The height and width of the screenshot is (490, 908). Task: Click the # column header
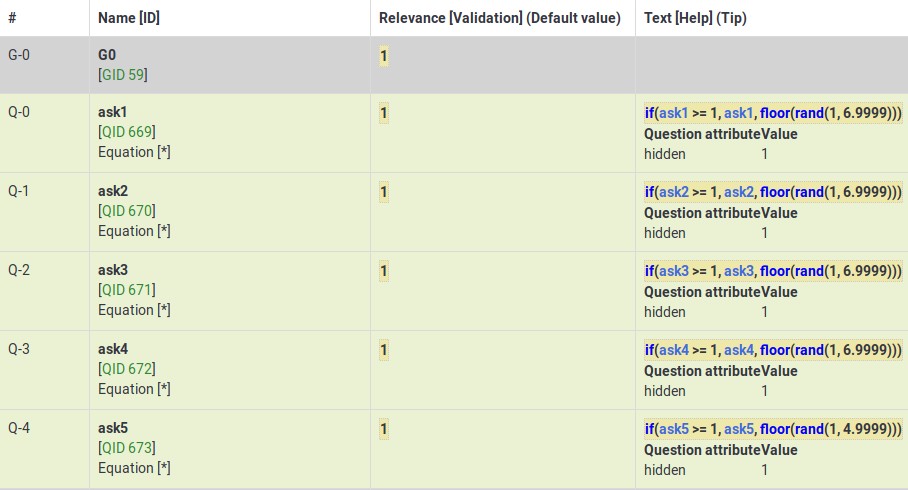tap(12, 18)
